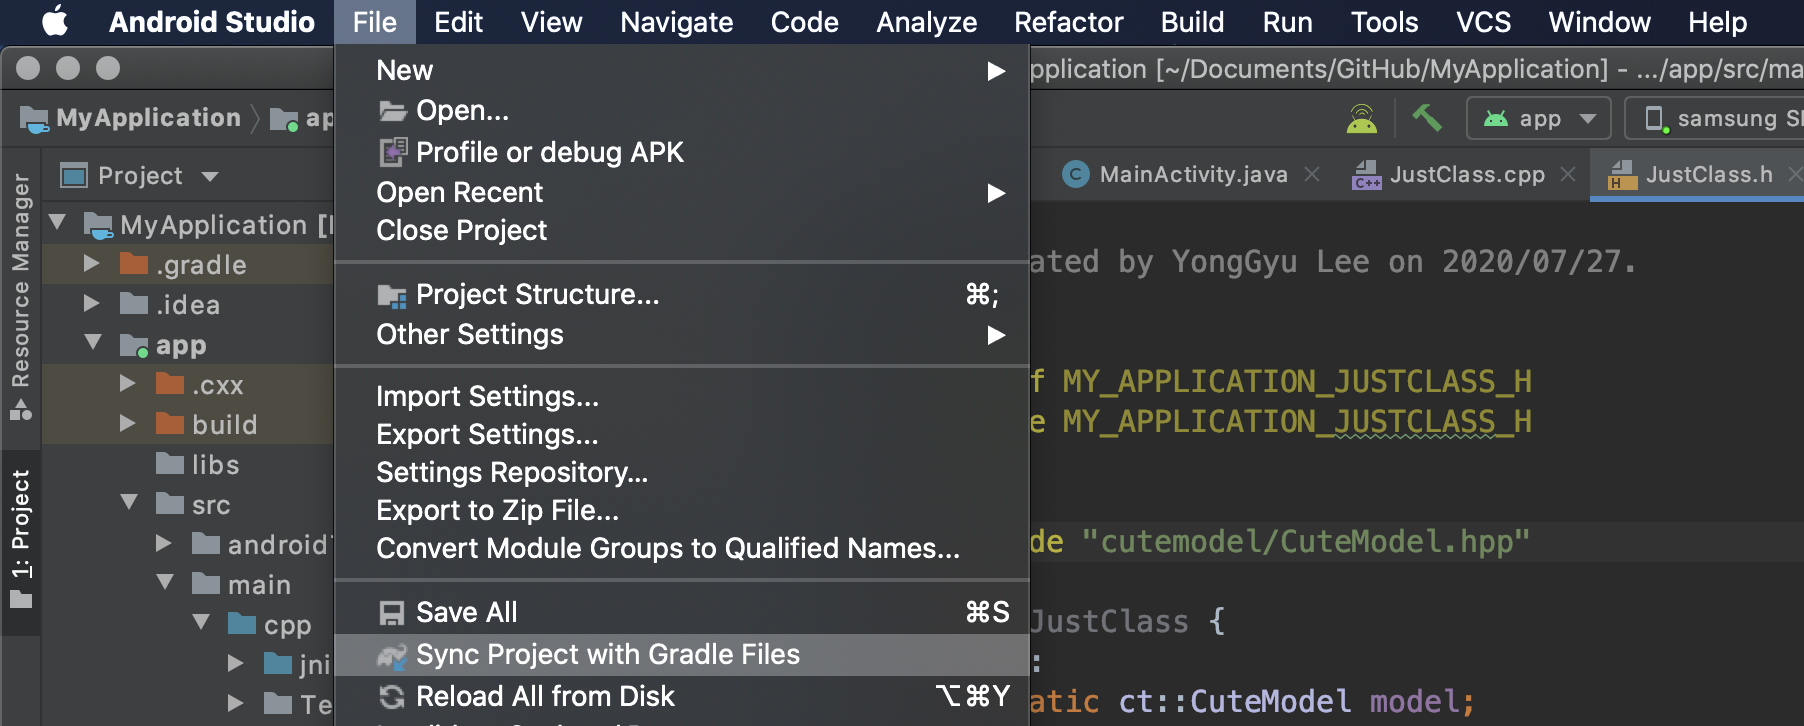The height and width of the screenshot is (726, 1804).
Task: Click Save All menu item
Action: (682, 612)
